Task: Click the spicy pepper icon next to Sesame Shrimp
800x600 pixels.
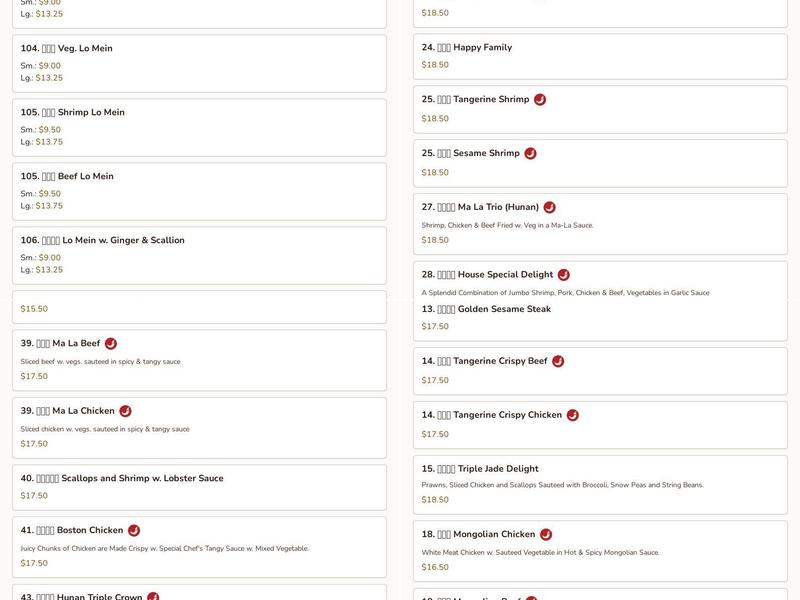Action: 530,154
